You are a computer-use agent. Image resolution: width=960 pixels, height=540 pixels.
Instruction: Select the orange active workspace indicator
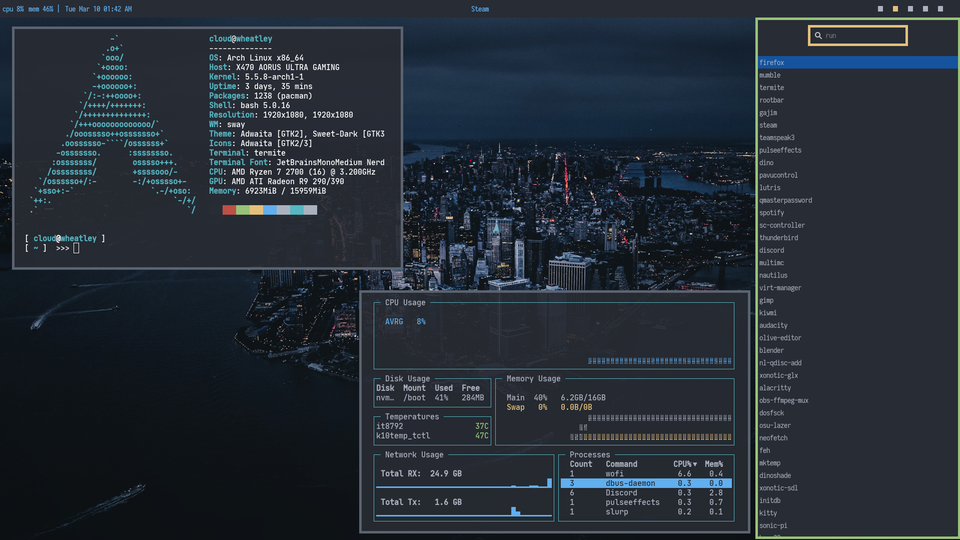[895, 9]
